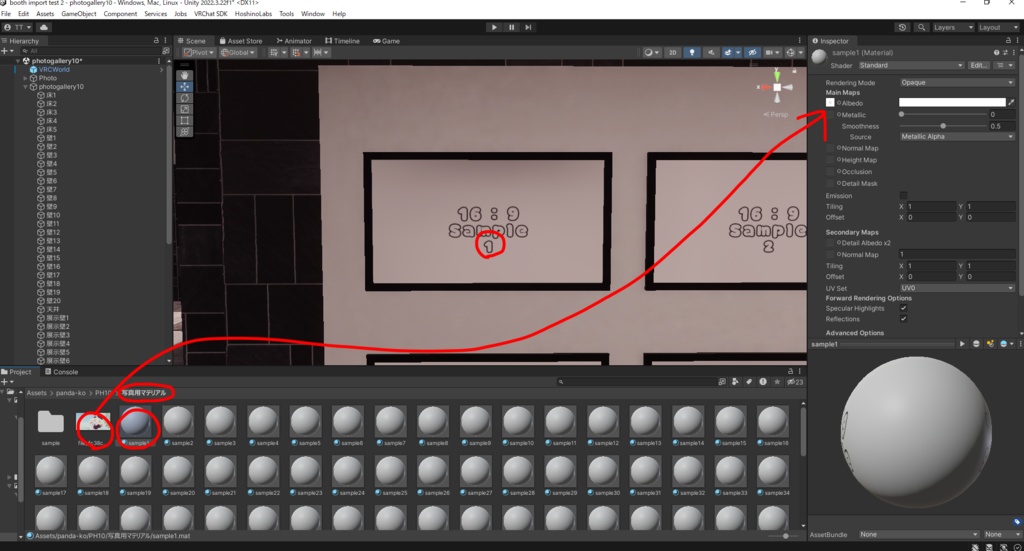The height and width of the screenshot is (551, 1024).
Task: Toggle 2D view mode
Action: point(673,52)
